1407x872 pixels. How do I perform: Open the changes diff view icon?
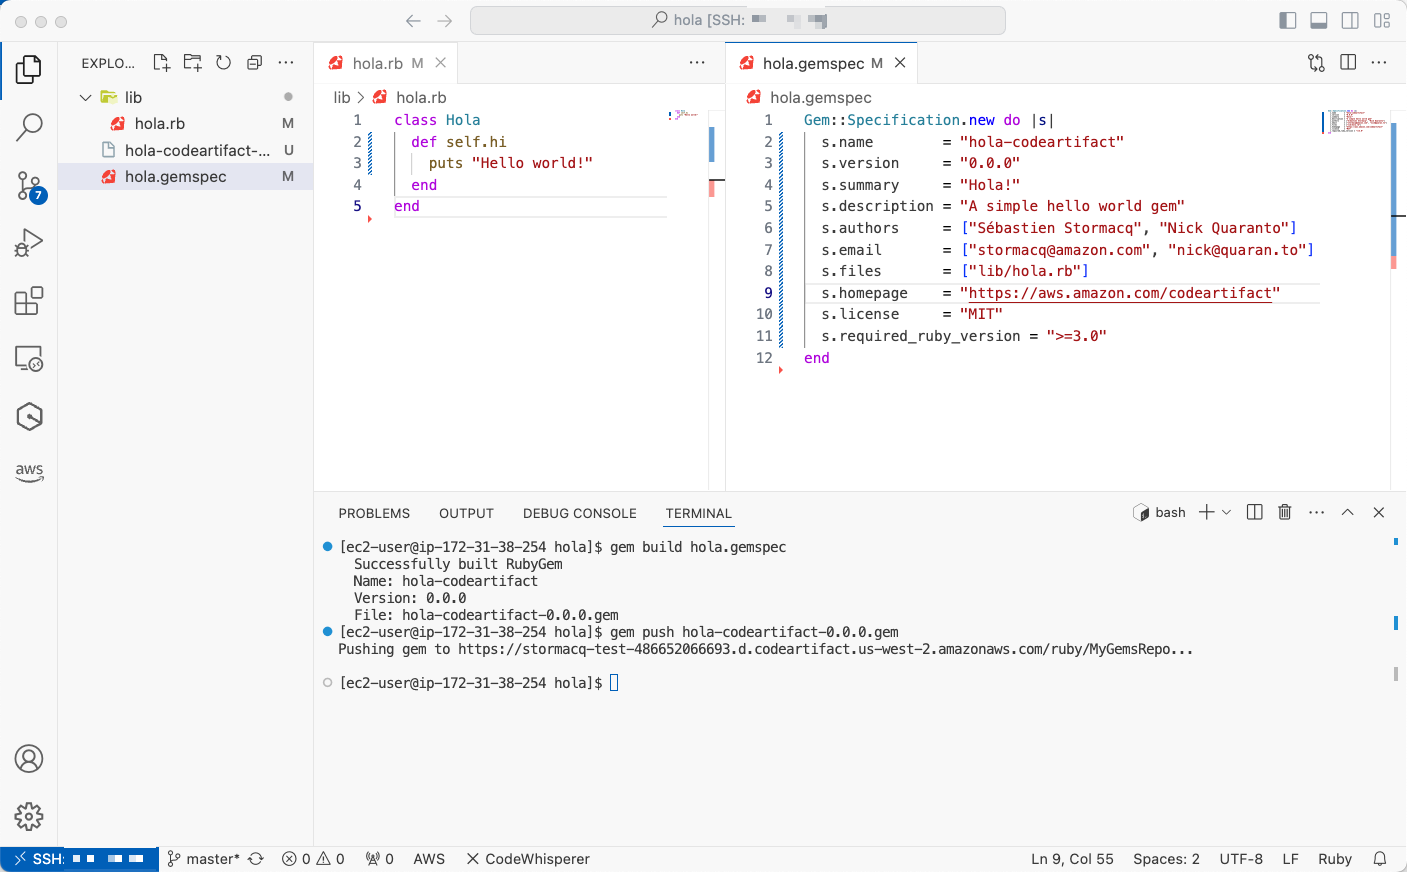pos(1315,62)
